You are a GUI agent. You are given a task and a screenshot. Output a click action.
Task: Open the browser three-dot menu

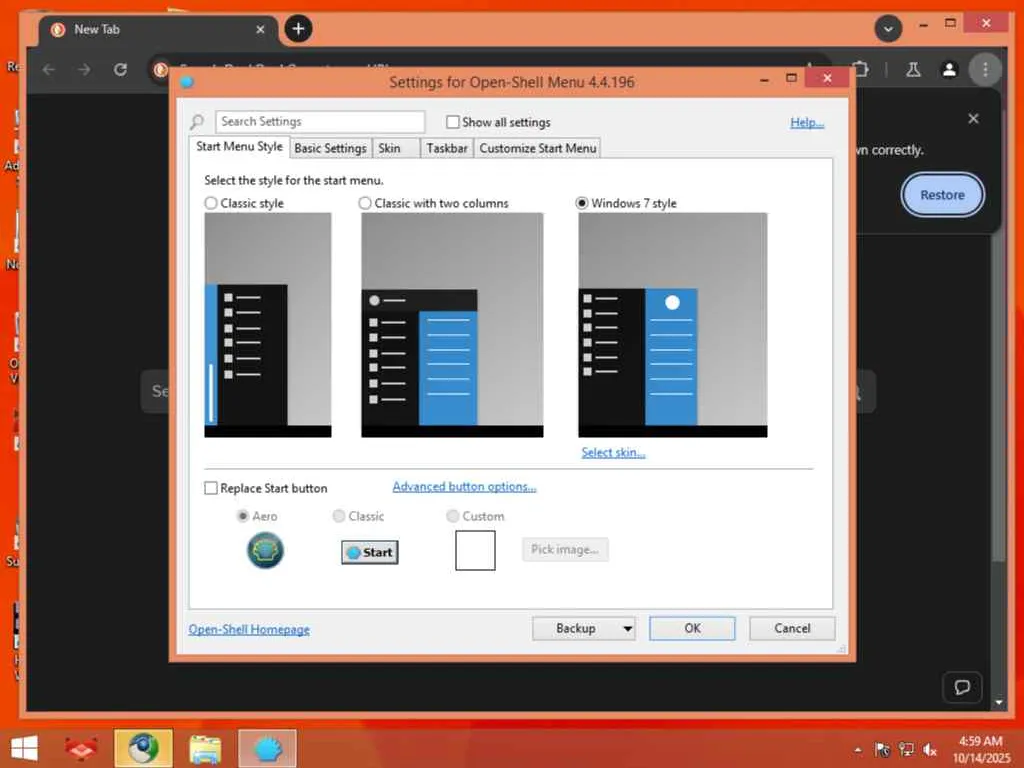tap(985, 69)
